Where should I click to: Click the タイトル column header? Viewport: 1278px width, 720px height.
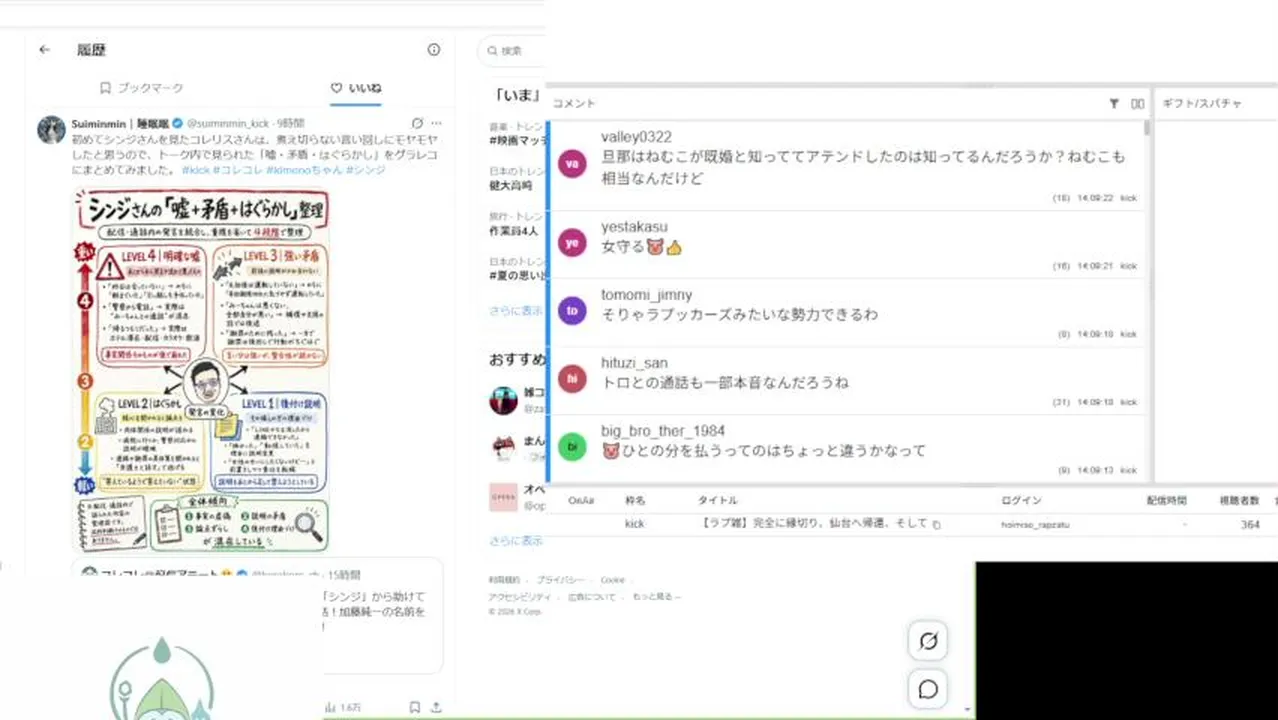pyautogui.click(x=717, y=500)
